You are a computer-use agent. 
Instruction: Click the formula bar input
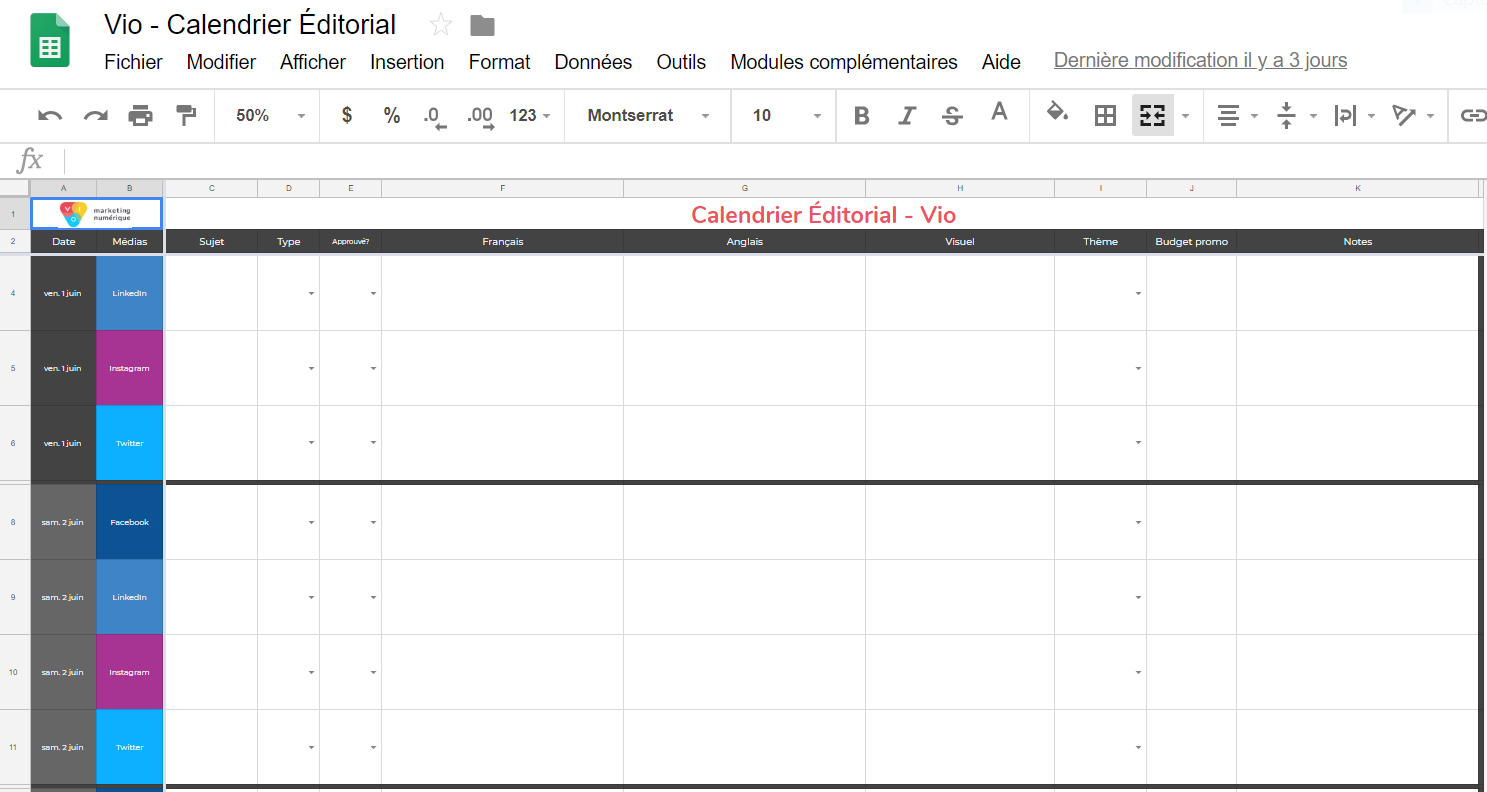(x=775, y=161)
